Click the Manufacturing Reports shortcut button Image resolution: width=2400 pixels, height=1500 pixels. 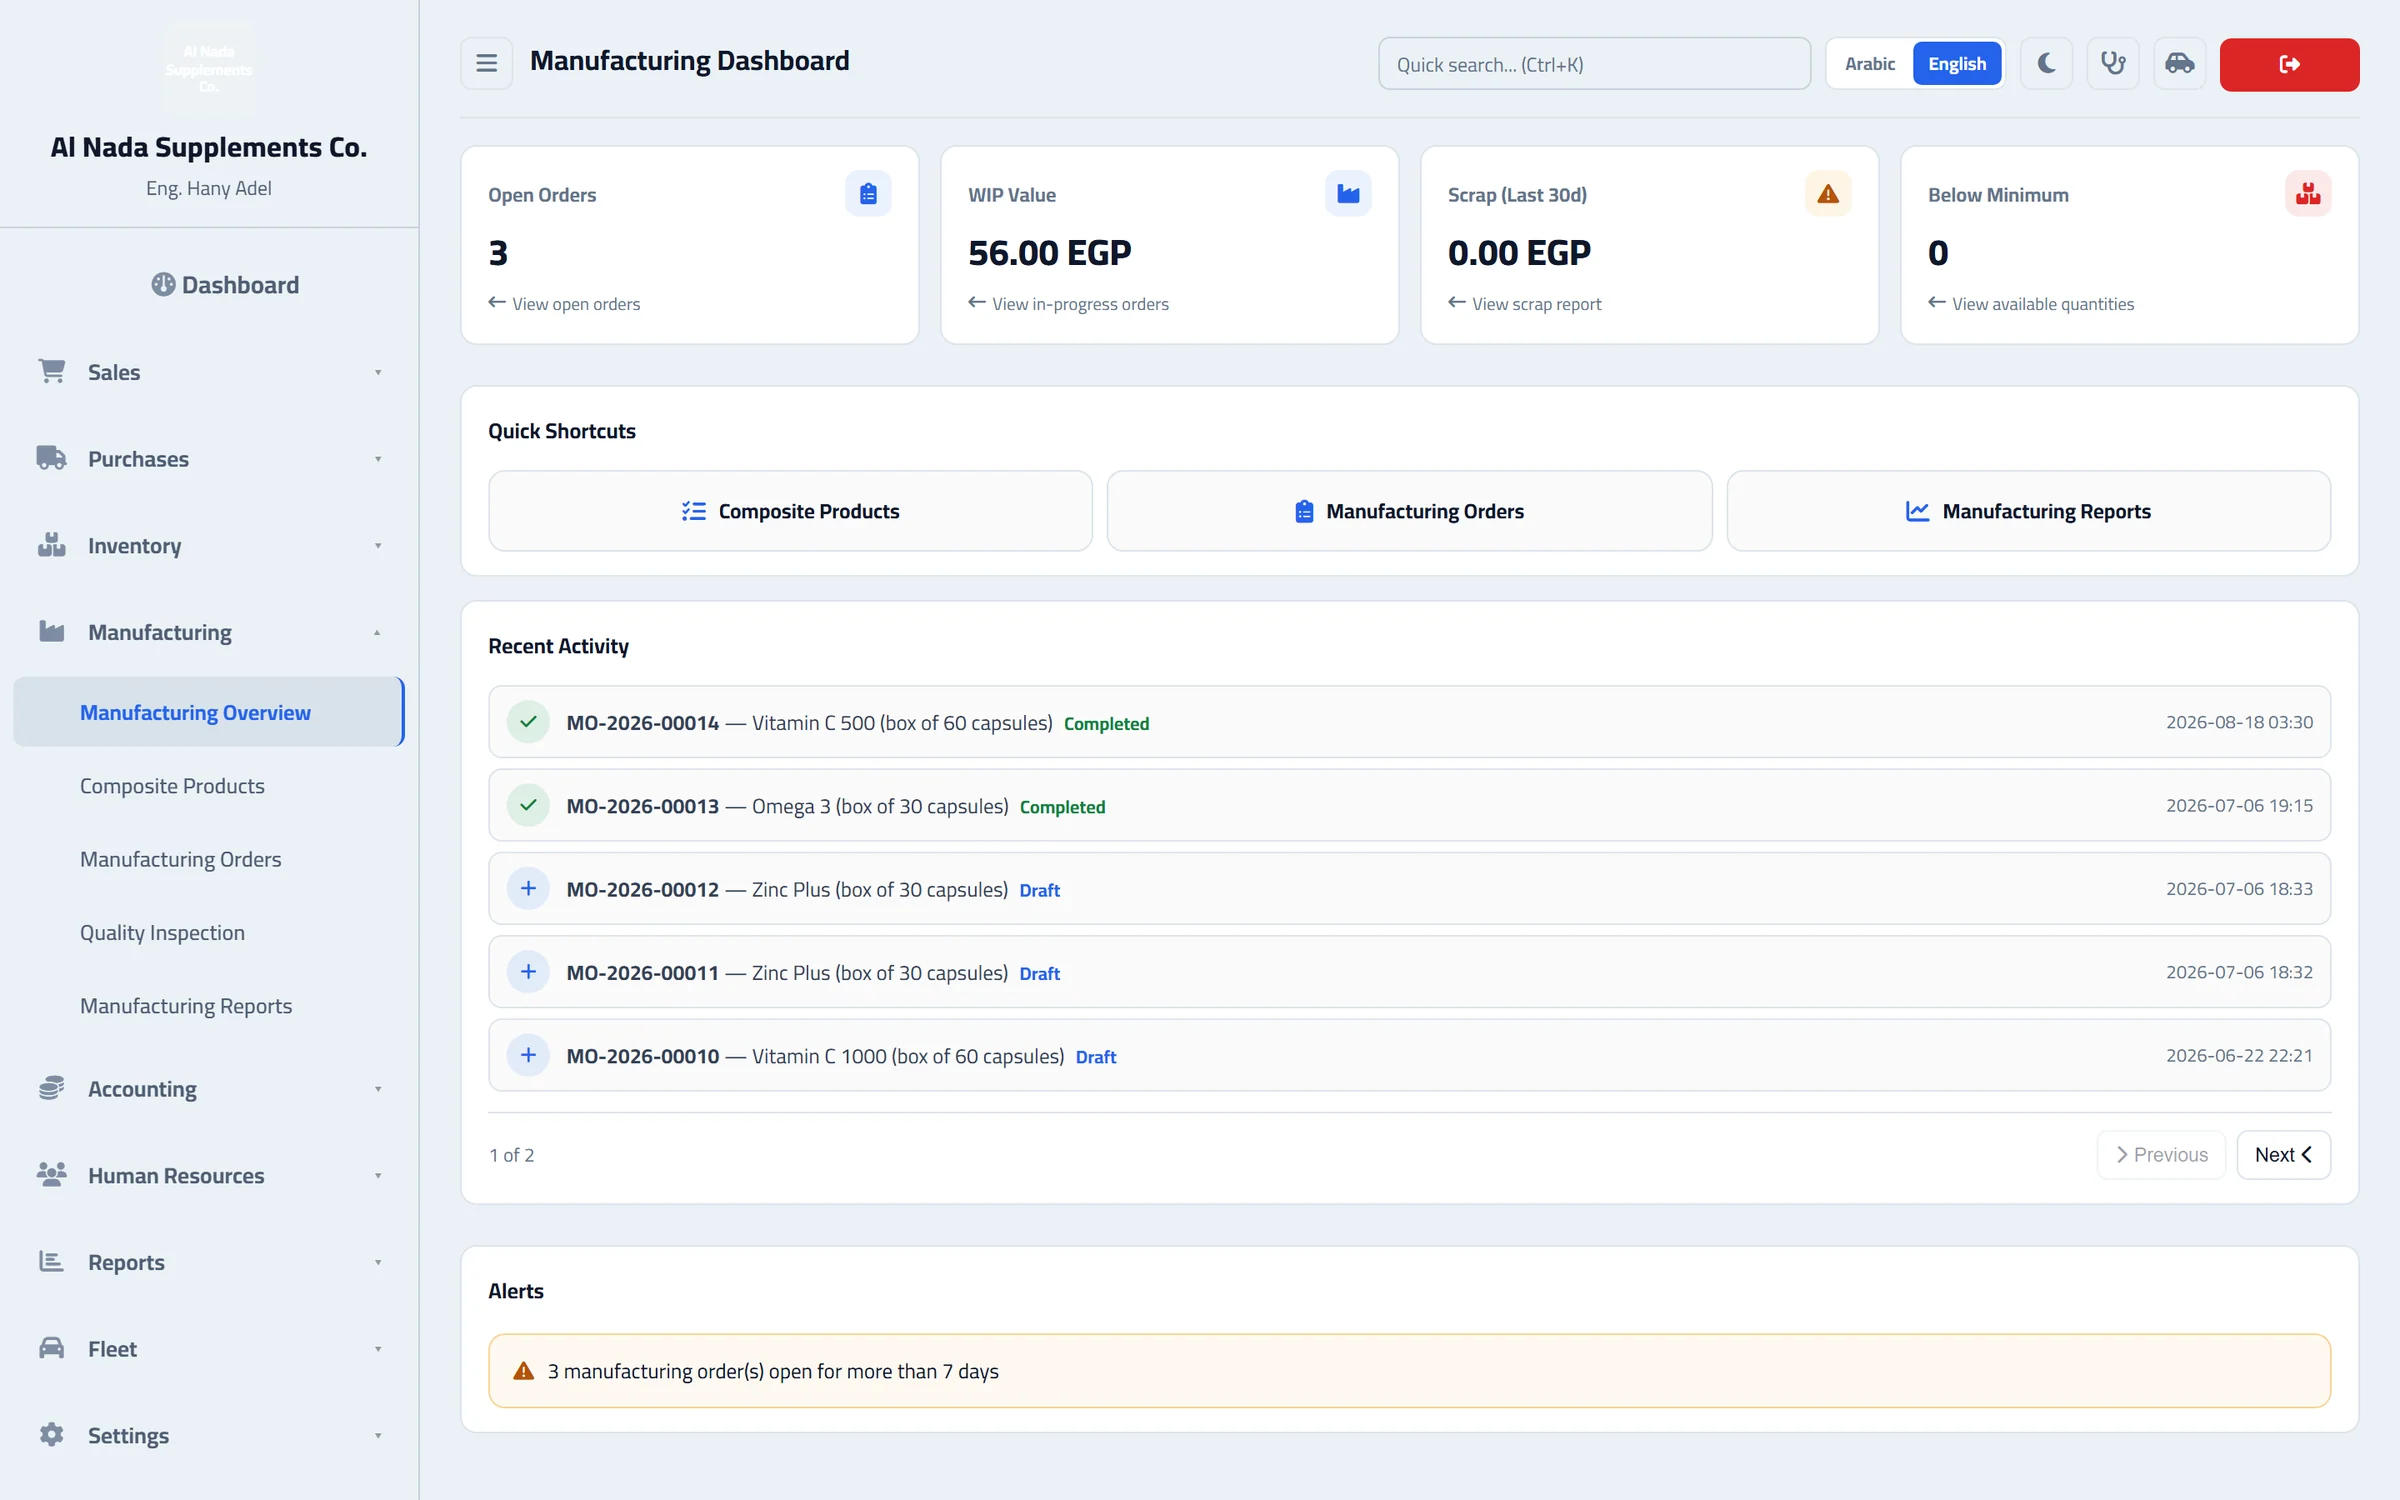pyautogui.click(x=2028, y=511)
